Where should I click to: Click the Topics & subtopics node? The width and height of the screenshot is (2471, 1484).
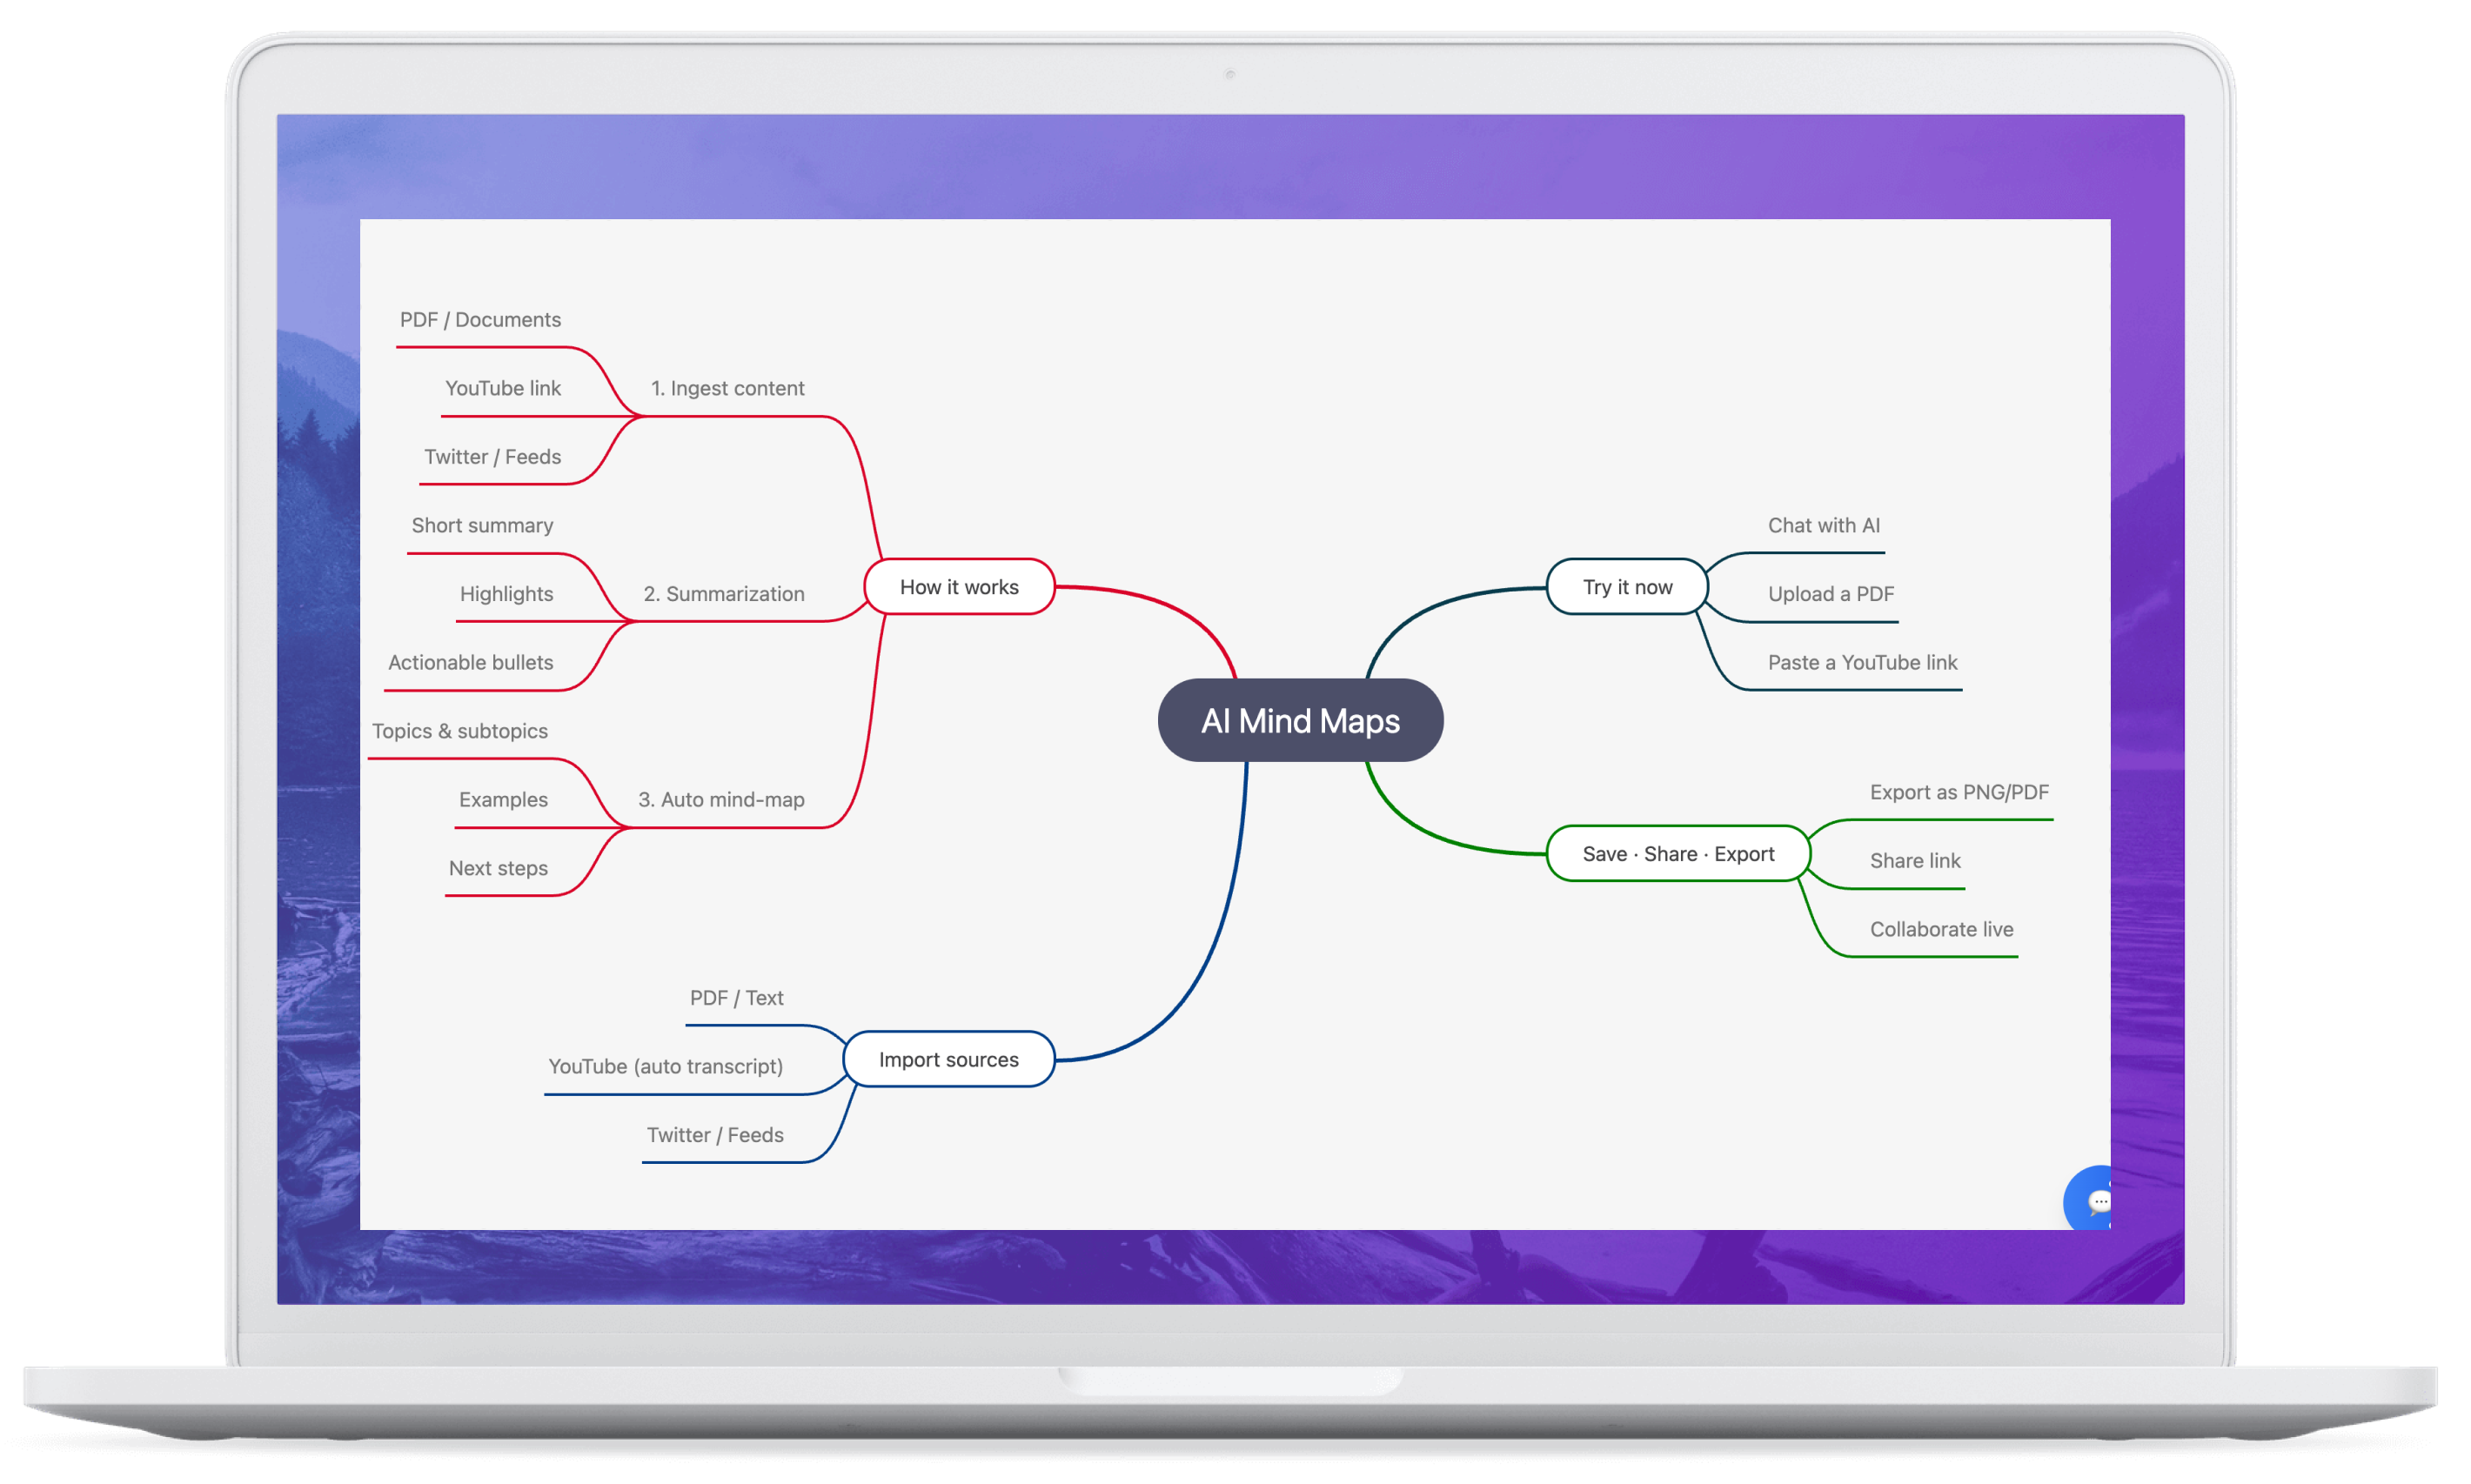pyautogui.click(x=461, y=731)
